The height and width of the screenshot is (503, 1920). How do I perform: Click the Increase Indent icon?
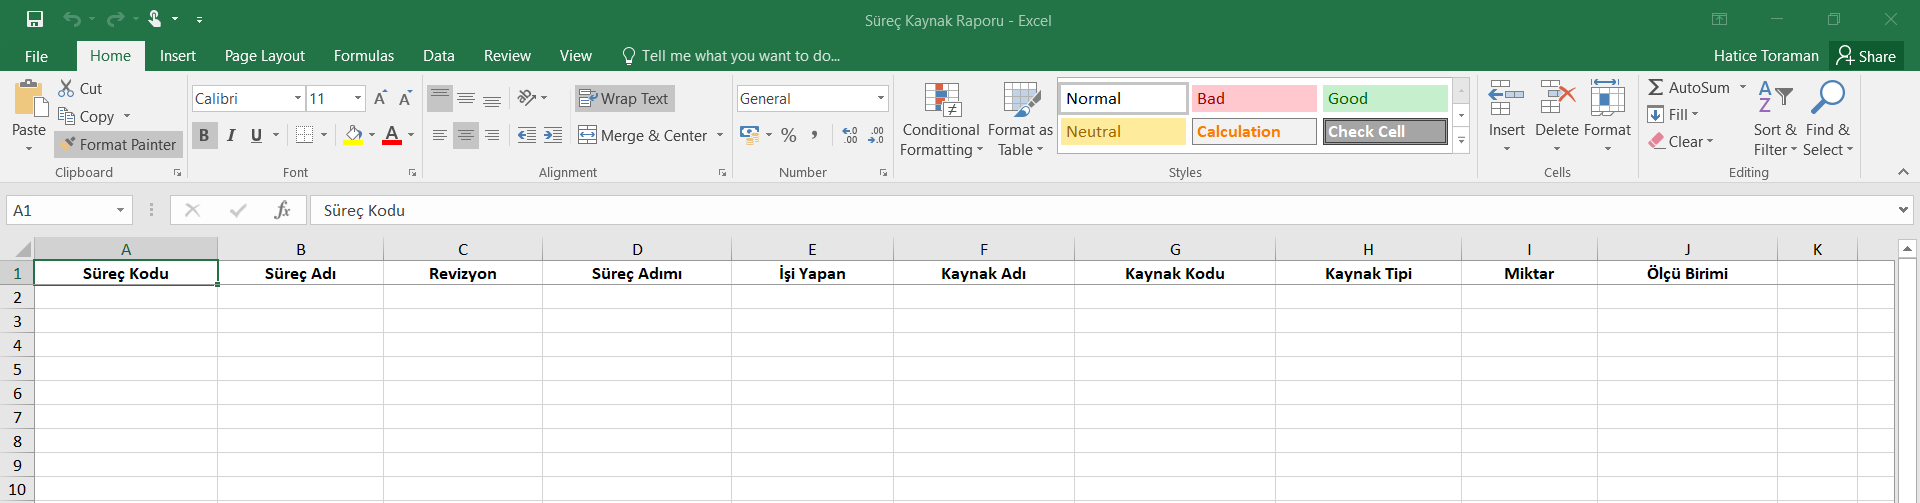(x=553, y=135)
